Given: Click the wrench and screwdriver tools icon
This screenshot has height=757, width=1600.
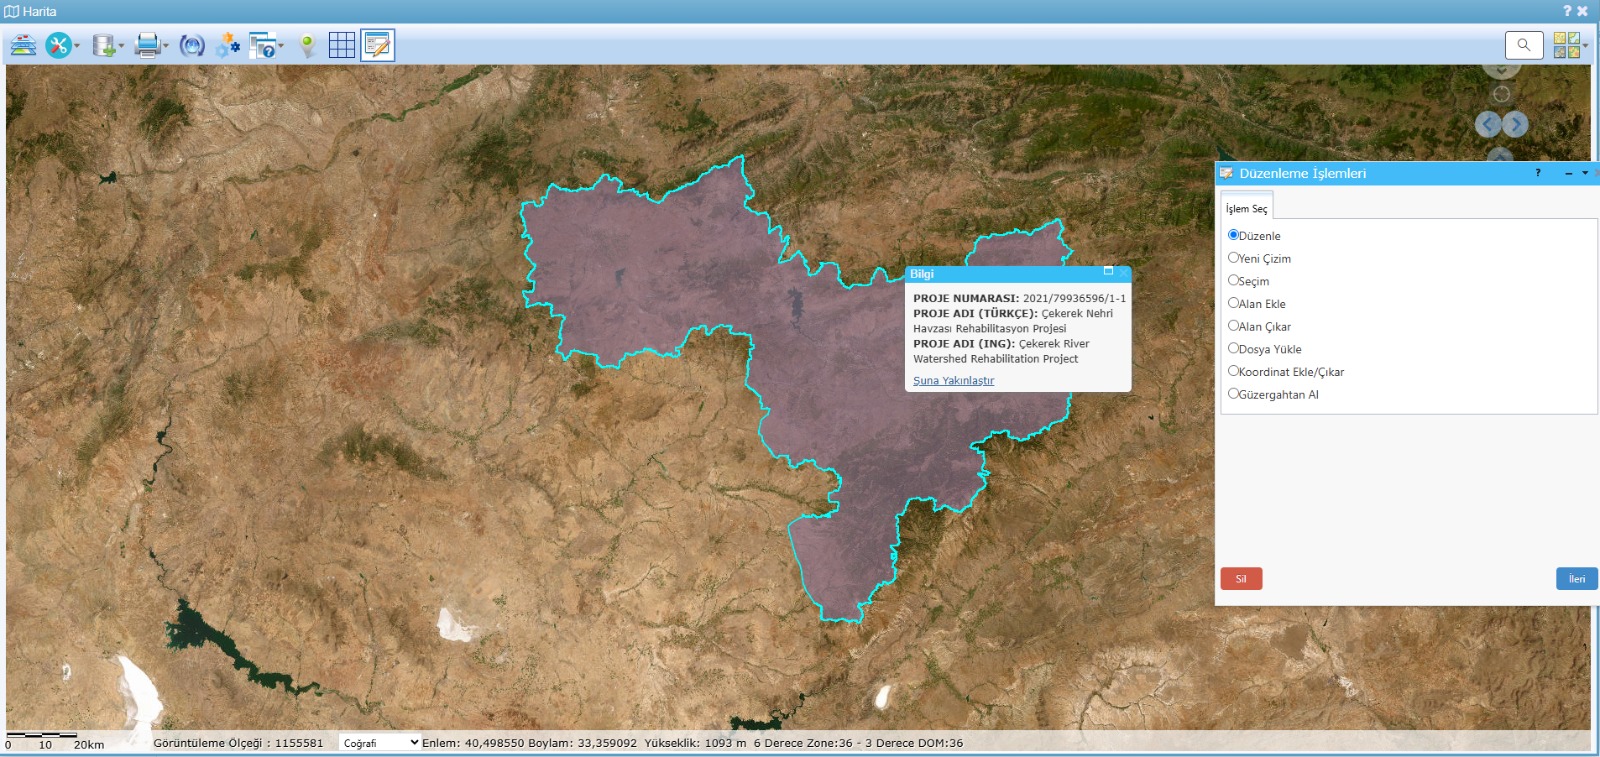Looking at the screenshot, I should pos(59,45).
